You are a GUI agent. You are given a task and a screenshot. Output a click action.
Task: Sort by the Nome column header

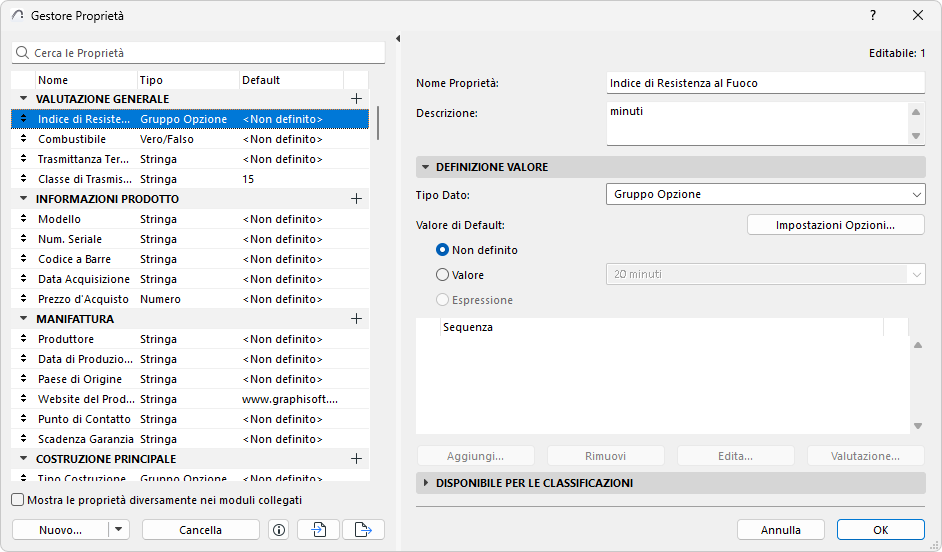[x=86, y=80]
